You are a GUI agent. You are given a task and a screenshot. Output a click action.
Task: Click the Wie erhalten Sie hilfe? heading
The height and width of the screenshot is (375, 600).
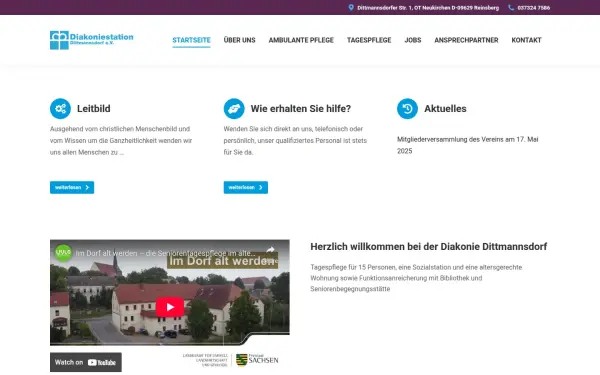(x=301, y=109)
